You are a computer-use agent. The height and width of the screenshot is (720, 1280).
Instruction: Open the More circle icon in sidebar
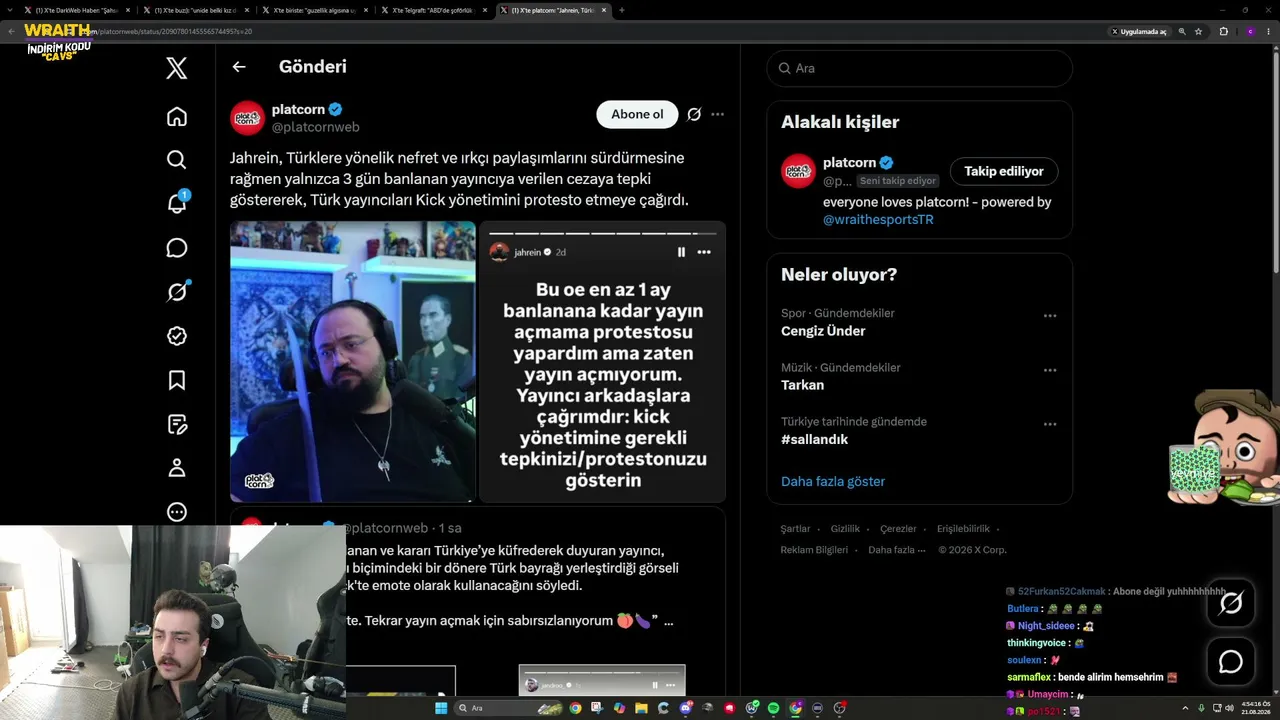tap(177, 512)
